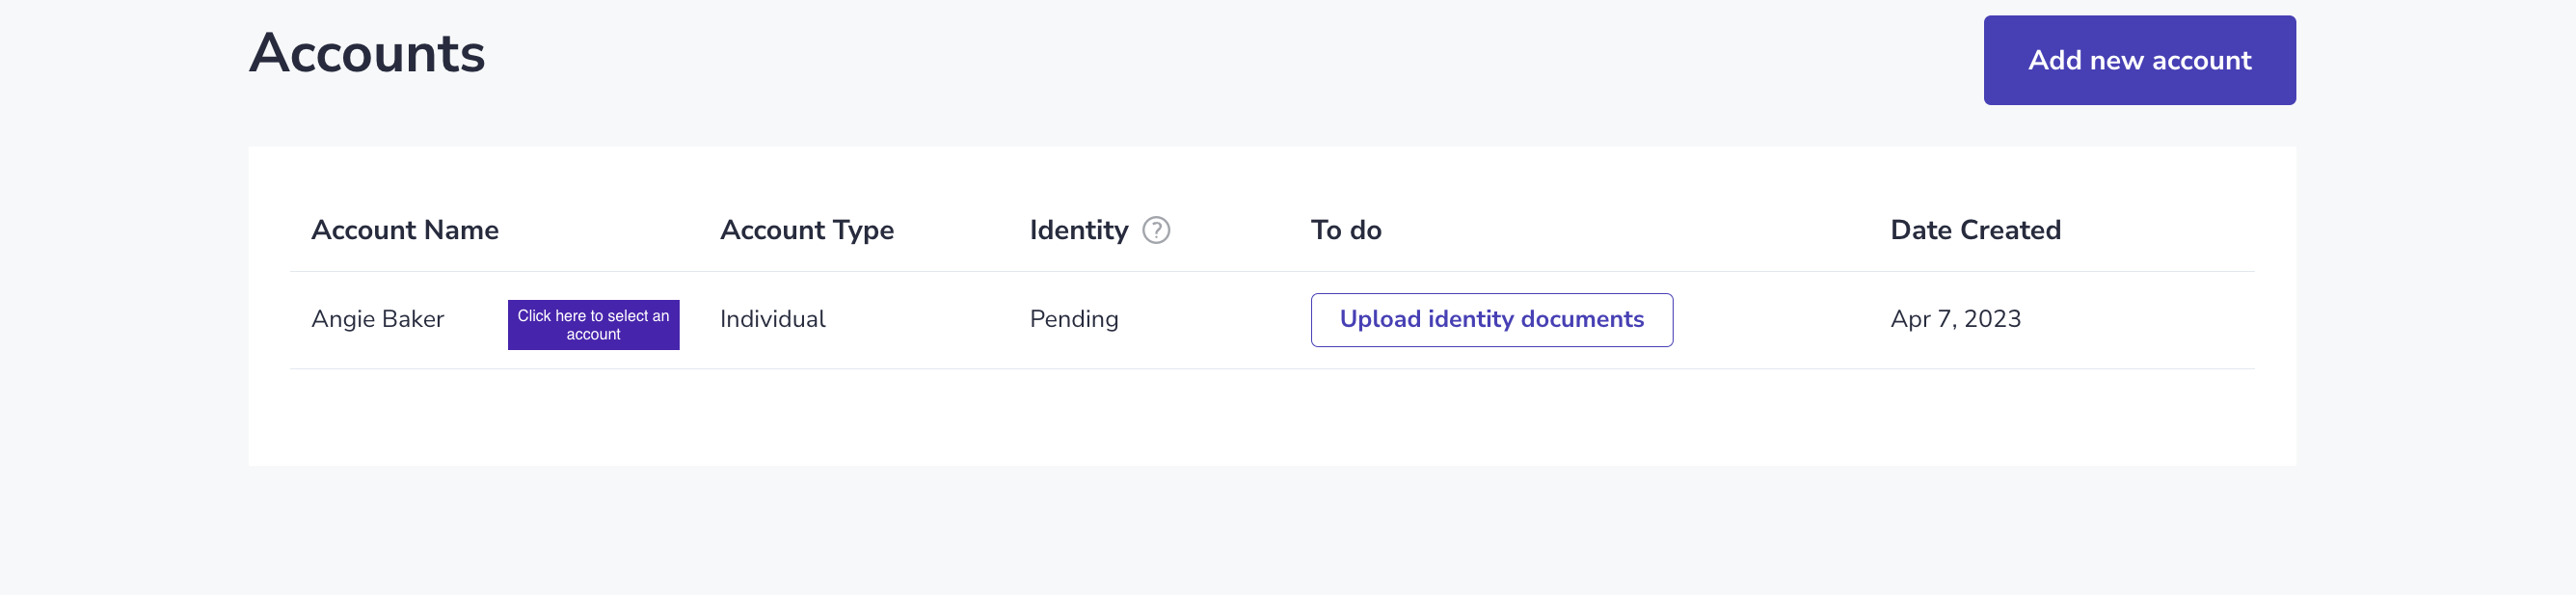Select the Angie Baker table row
The width and height of the screenshot is (2576, 595).
point(1272,320)
